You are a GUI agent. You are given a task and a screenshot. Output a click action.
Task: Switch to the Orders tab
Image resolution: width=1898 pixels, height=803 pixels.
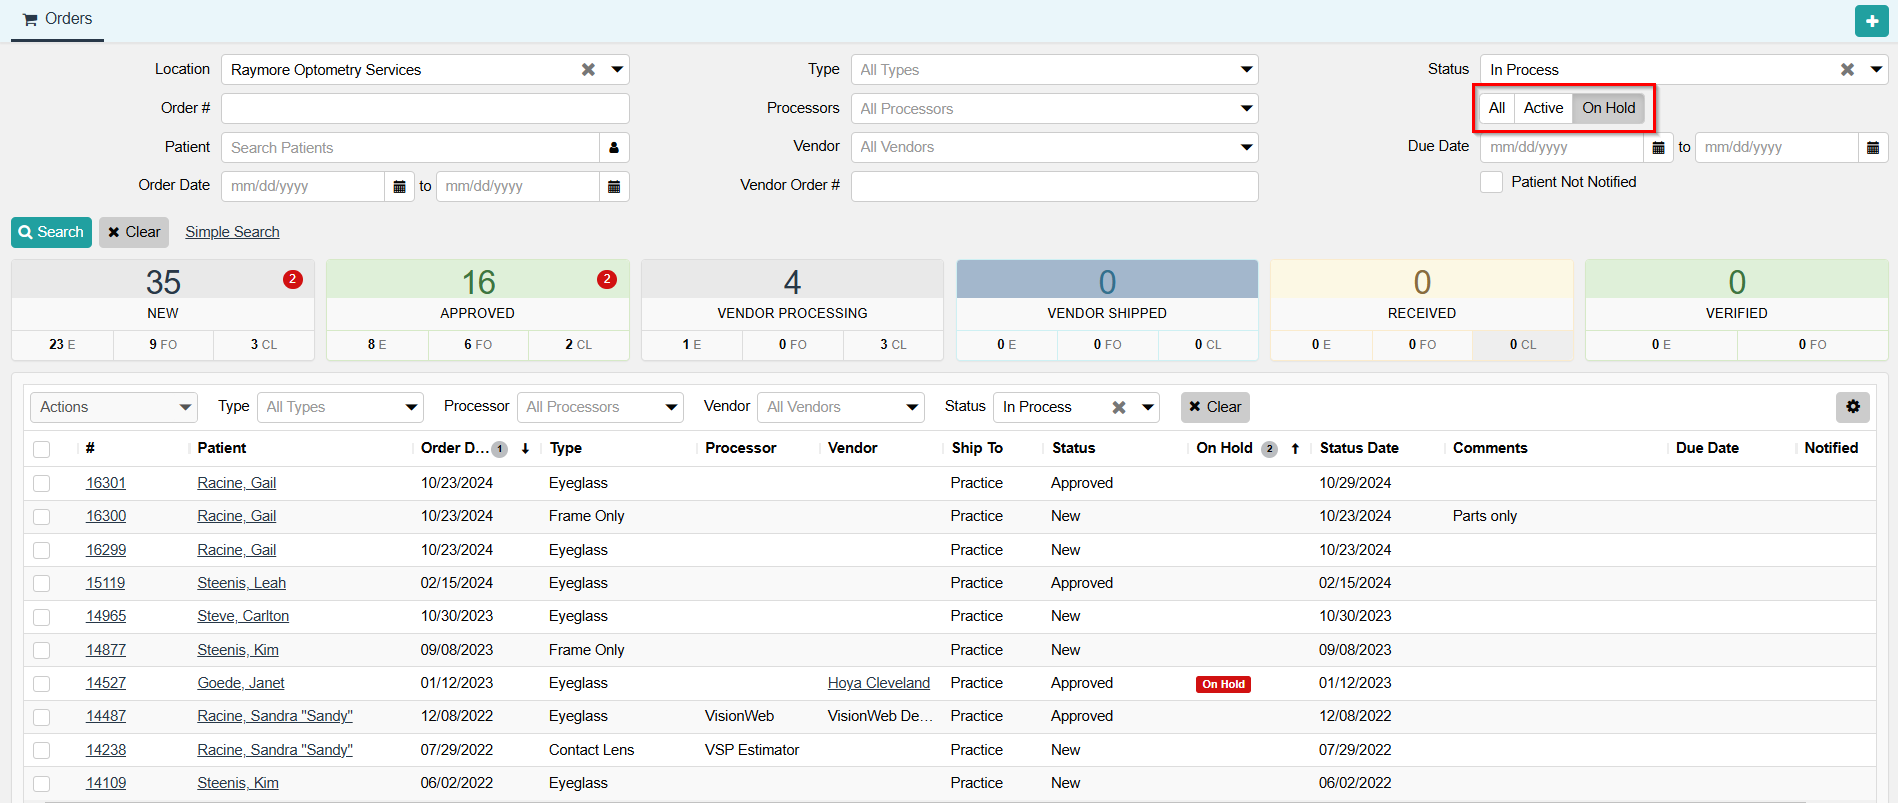click(x=57, y=19)
